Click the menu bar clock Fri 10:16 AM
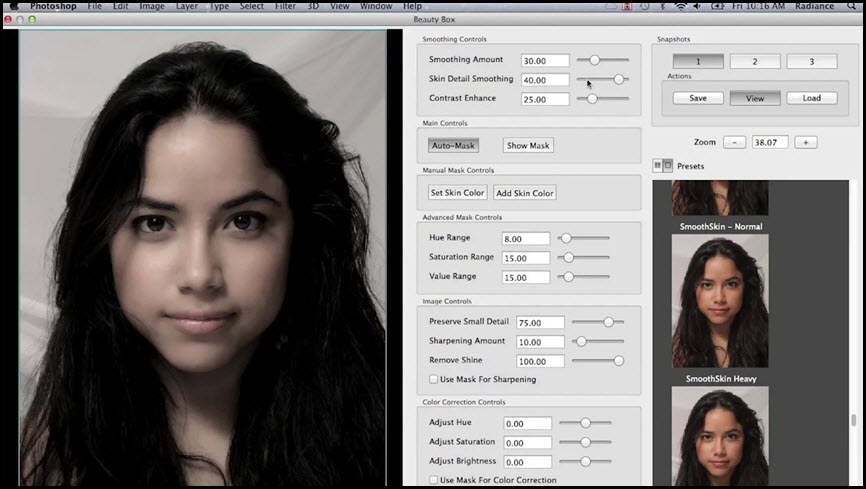The image size is (866, 489). click(x=756, y=6)
